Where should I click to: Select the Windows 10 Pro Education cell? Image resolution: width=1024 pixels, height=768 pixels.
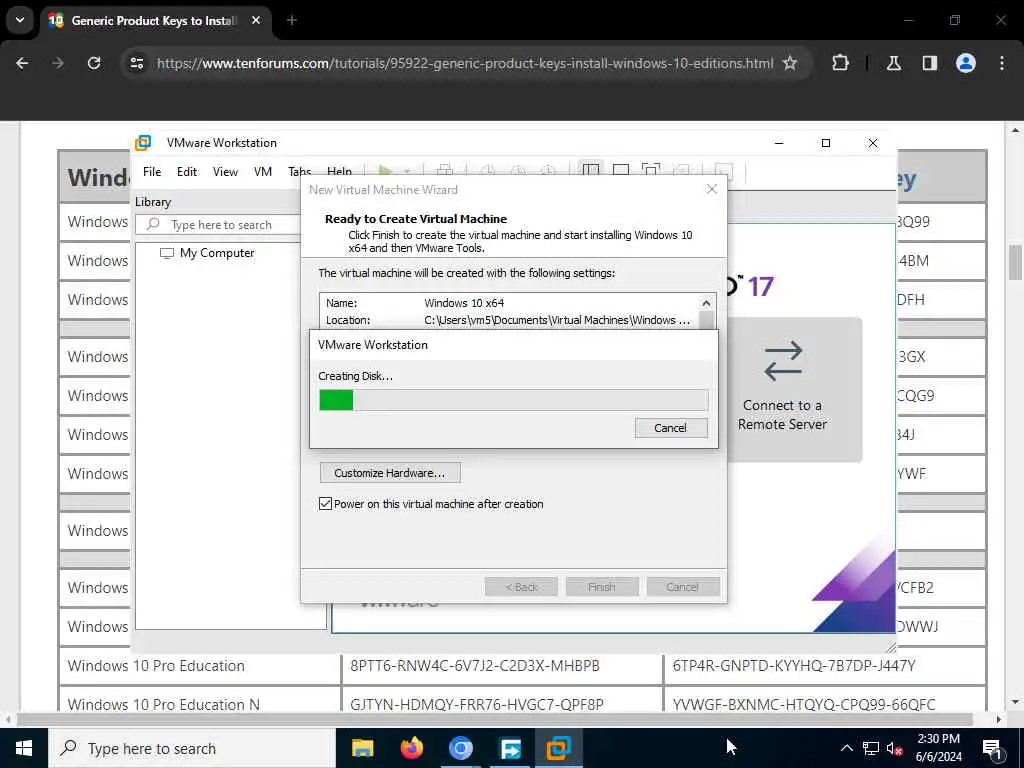coord(200,665)
